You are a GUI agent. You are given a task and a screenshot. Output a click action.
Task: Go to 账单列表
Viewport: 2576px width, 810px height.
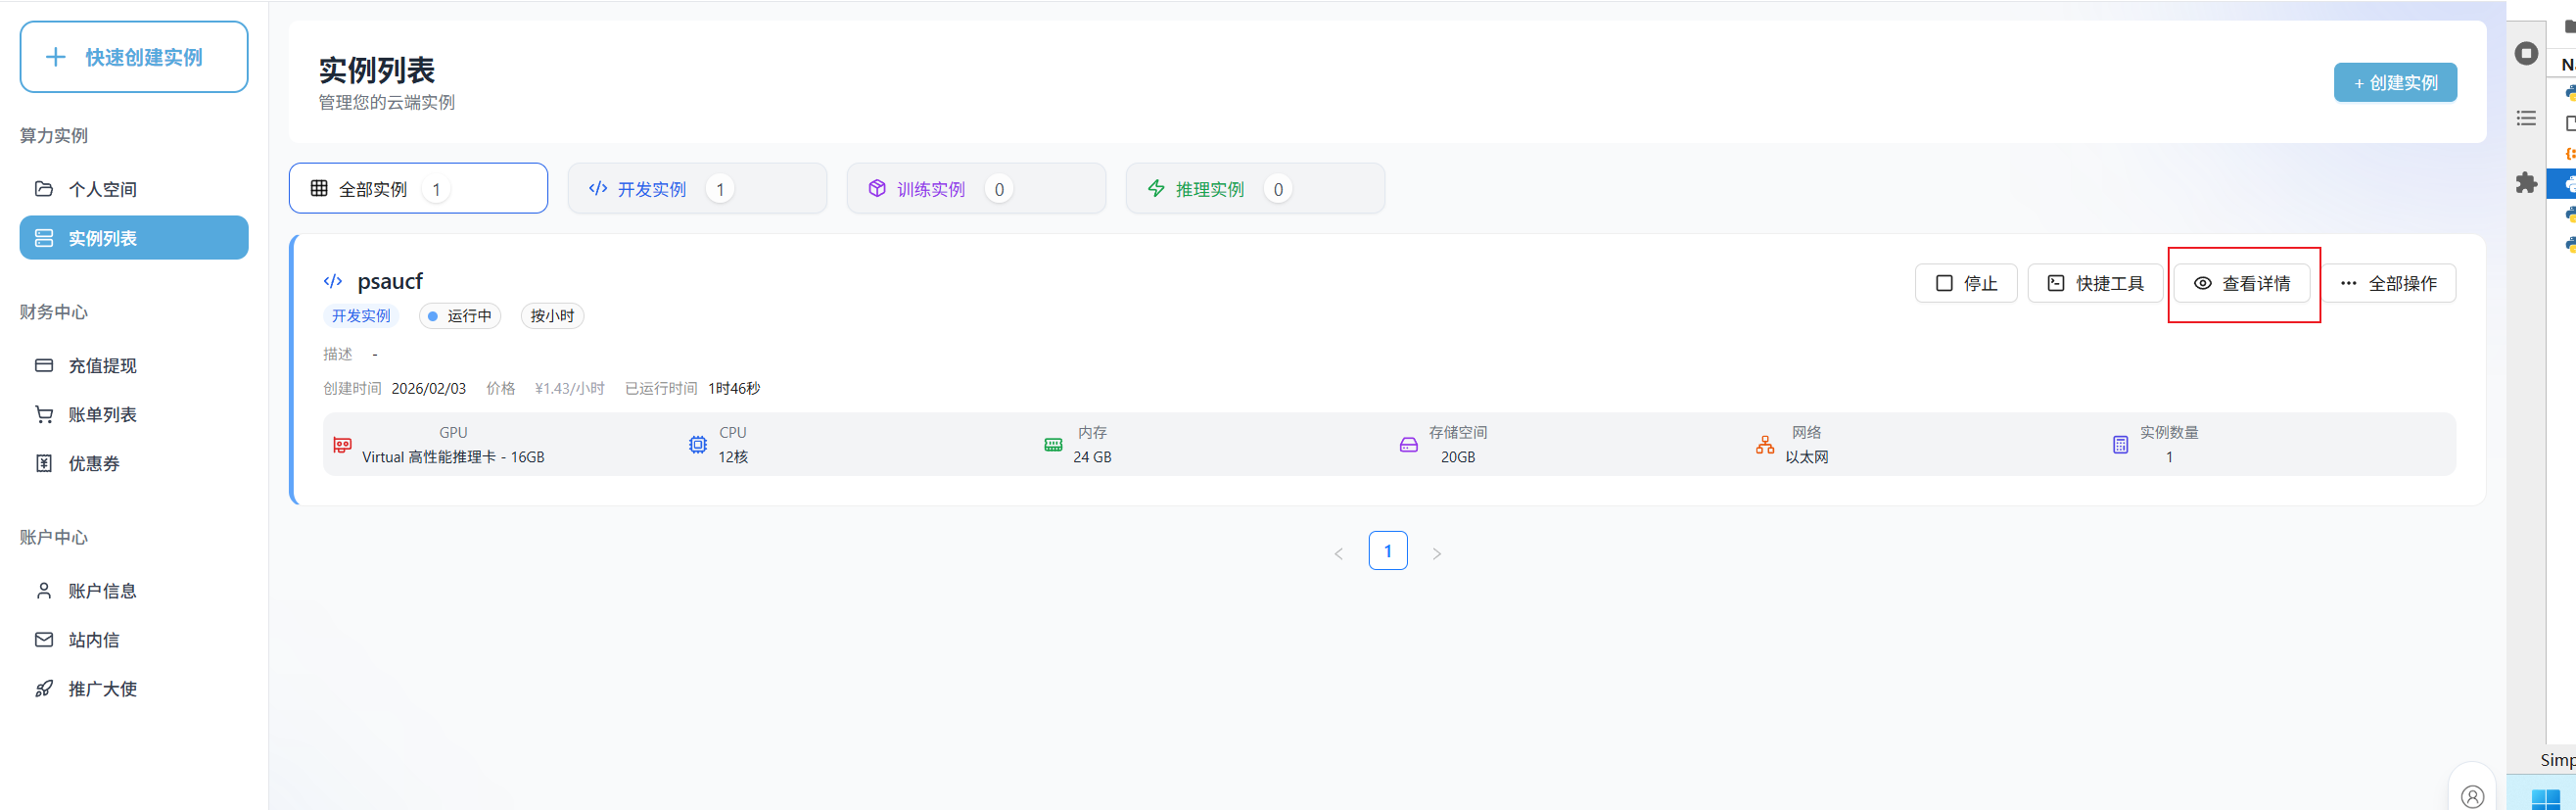[134, 415]
